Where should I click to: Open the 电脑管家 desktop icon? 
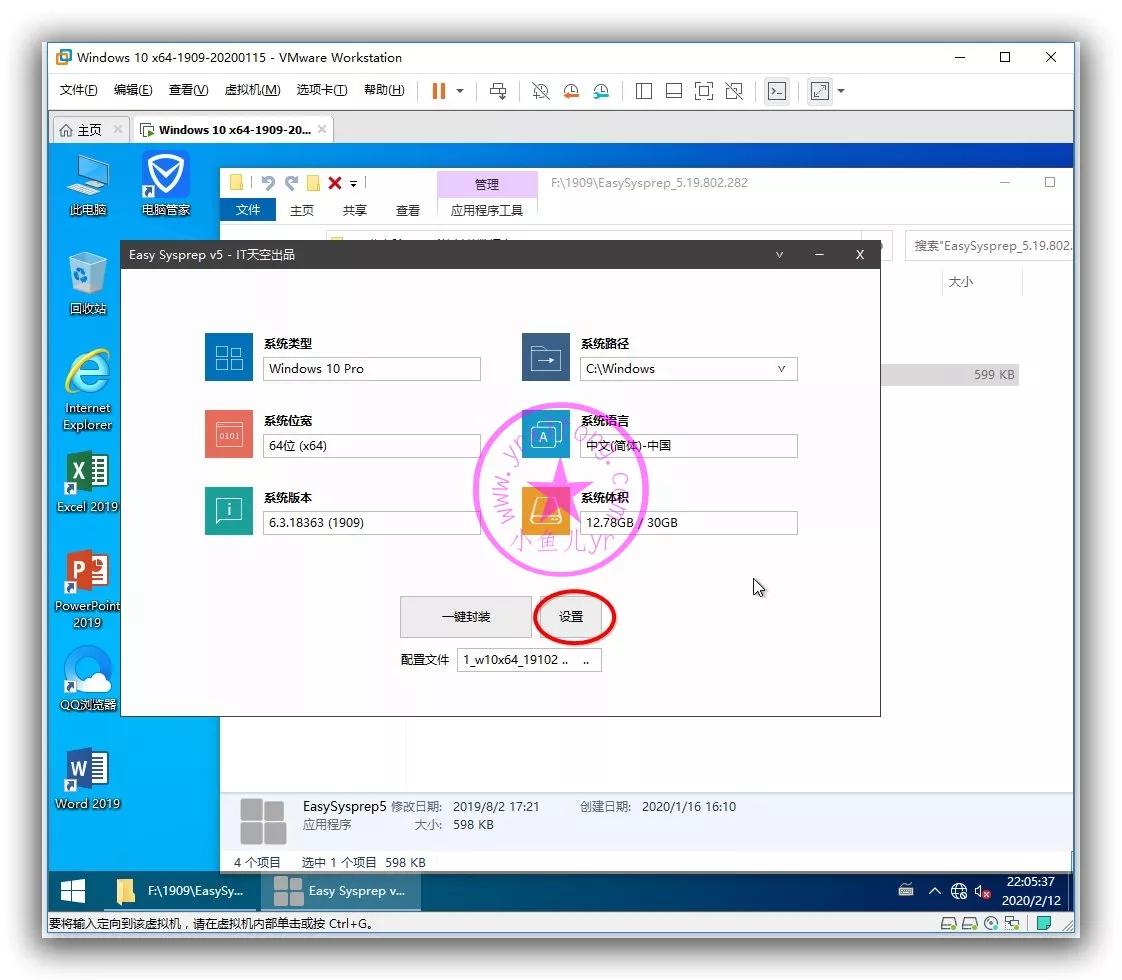point(165,184)
